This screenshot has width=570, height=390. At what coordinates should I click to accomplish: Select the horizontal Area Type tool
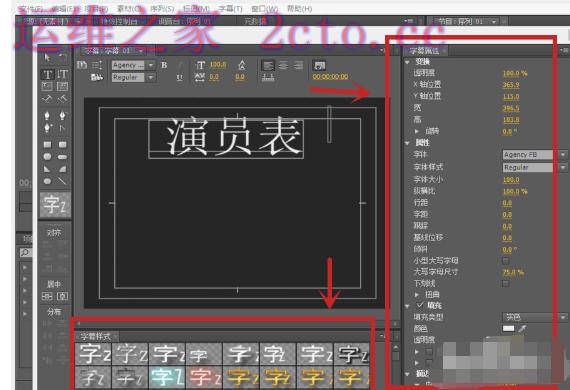click(47, 86)
